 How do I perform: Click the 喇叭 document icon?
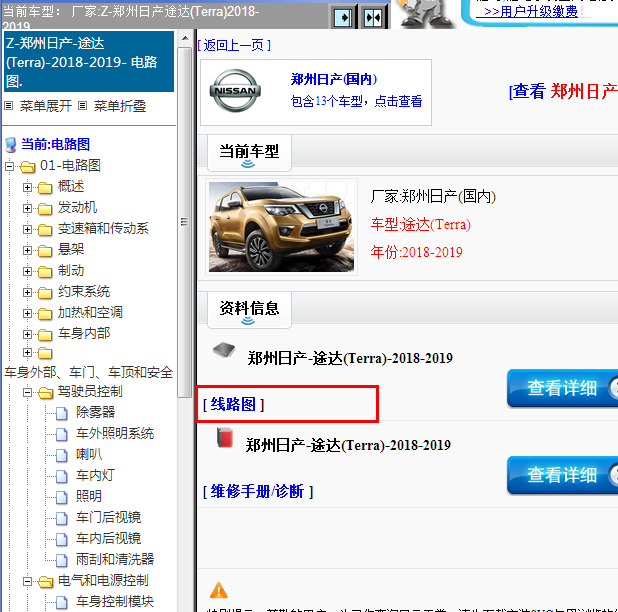pos(61,456)
